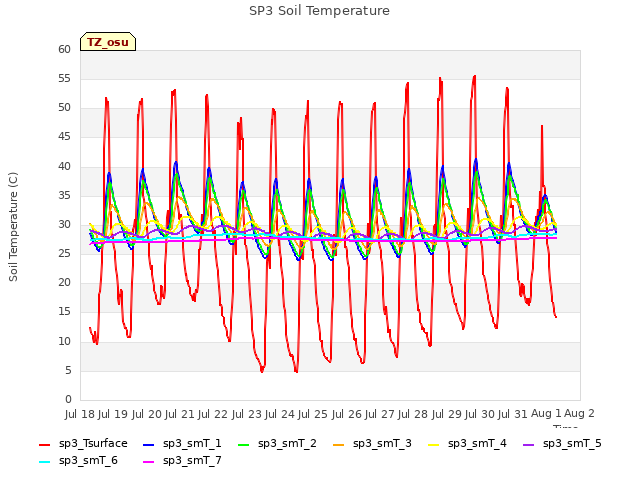Click the Jul 23 x-axis tick label
Image resolution: width=640 pixels, height=480 pixels.
point(248,414)
